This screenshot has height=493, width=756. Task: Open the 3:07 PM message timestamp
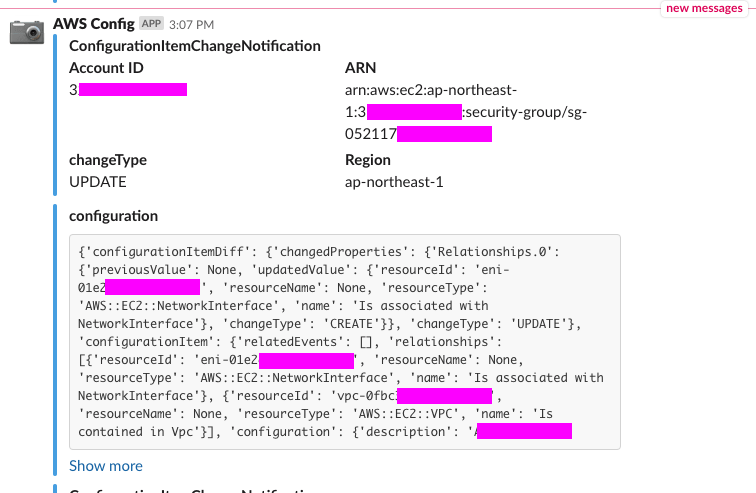coord(193,24)
